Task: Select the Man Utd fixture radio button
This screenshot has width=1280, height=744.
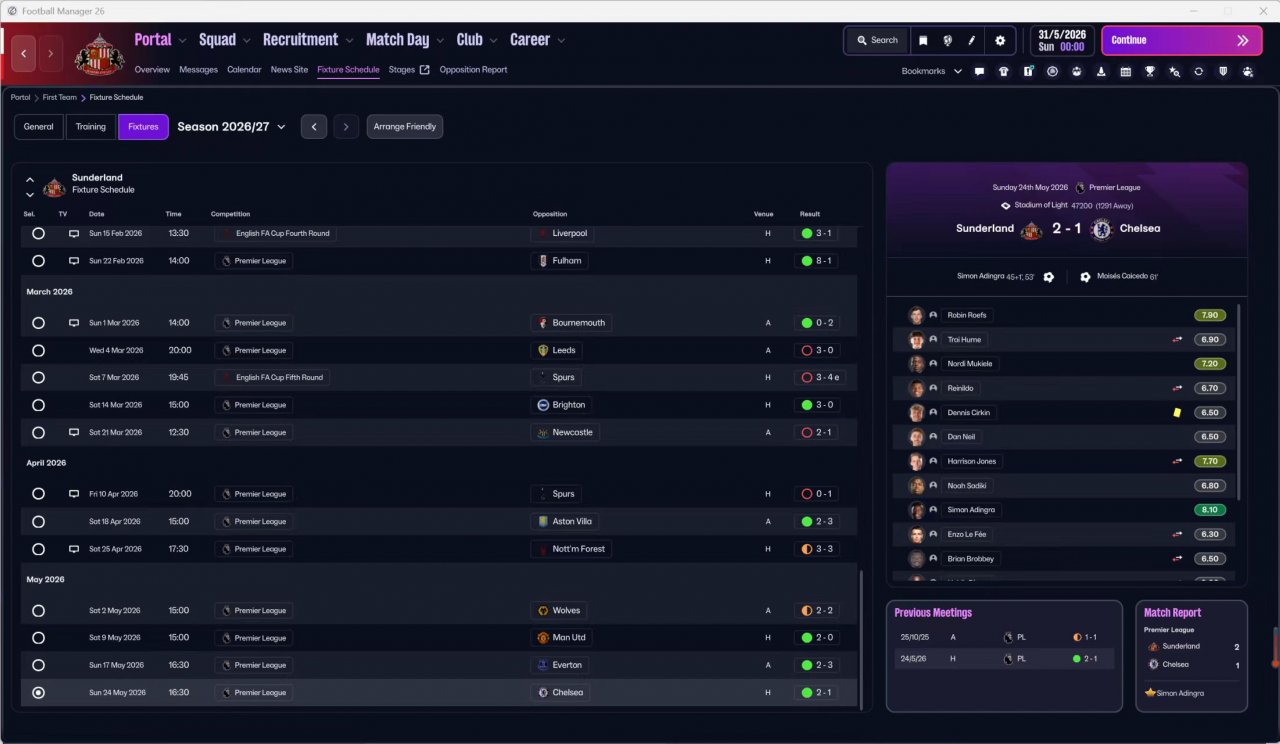Action: pos(38,638)
